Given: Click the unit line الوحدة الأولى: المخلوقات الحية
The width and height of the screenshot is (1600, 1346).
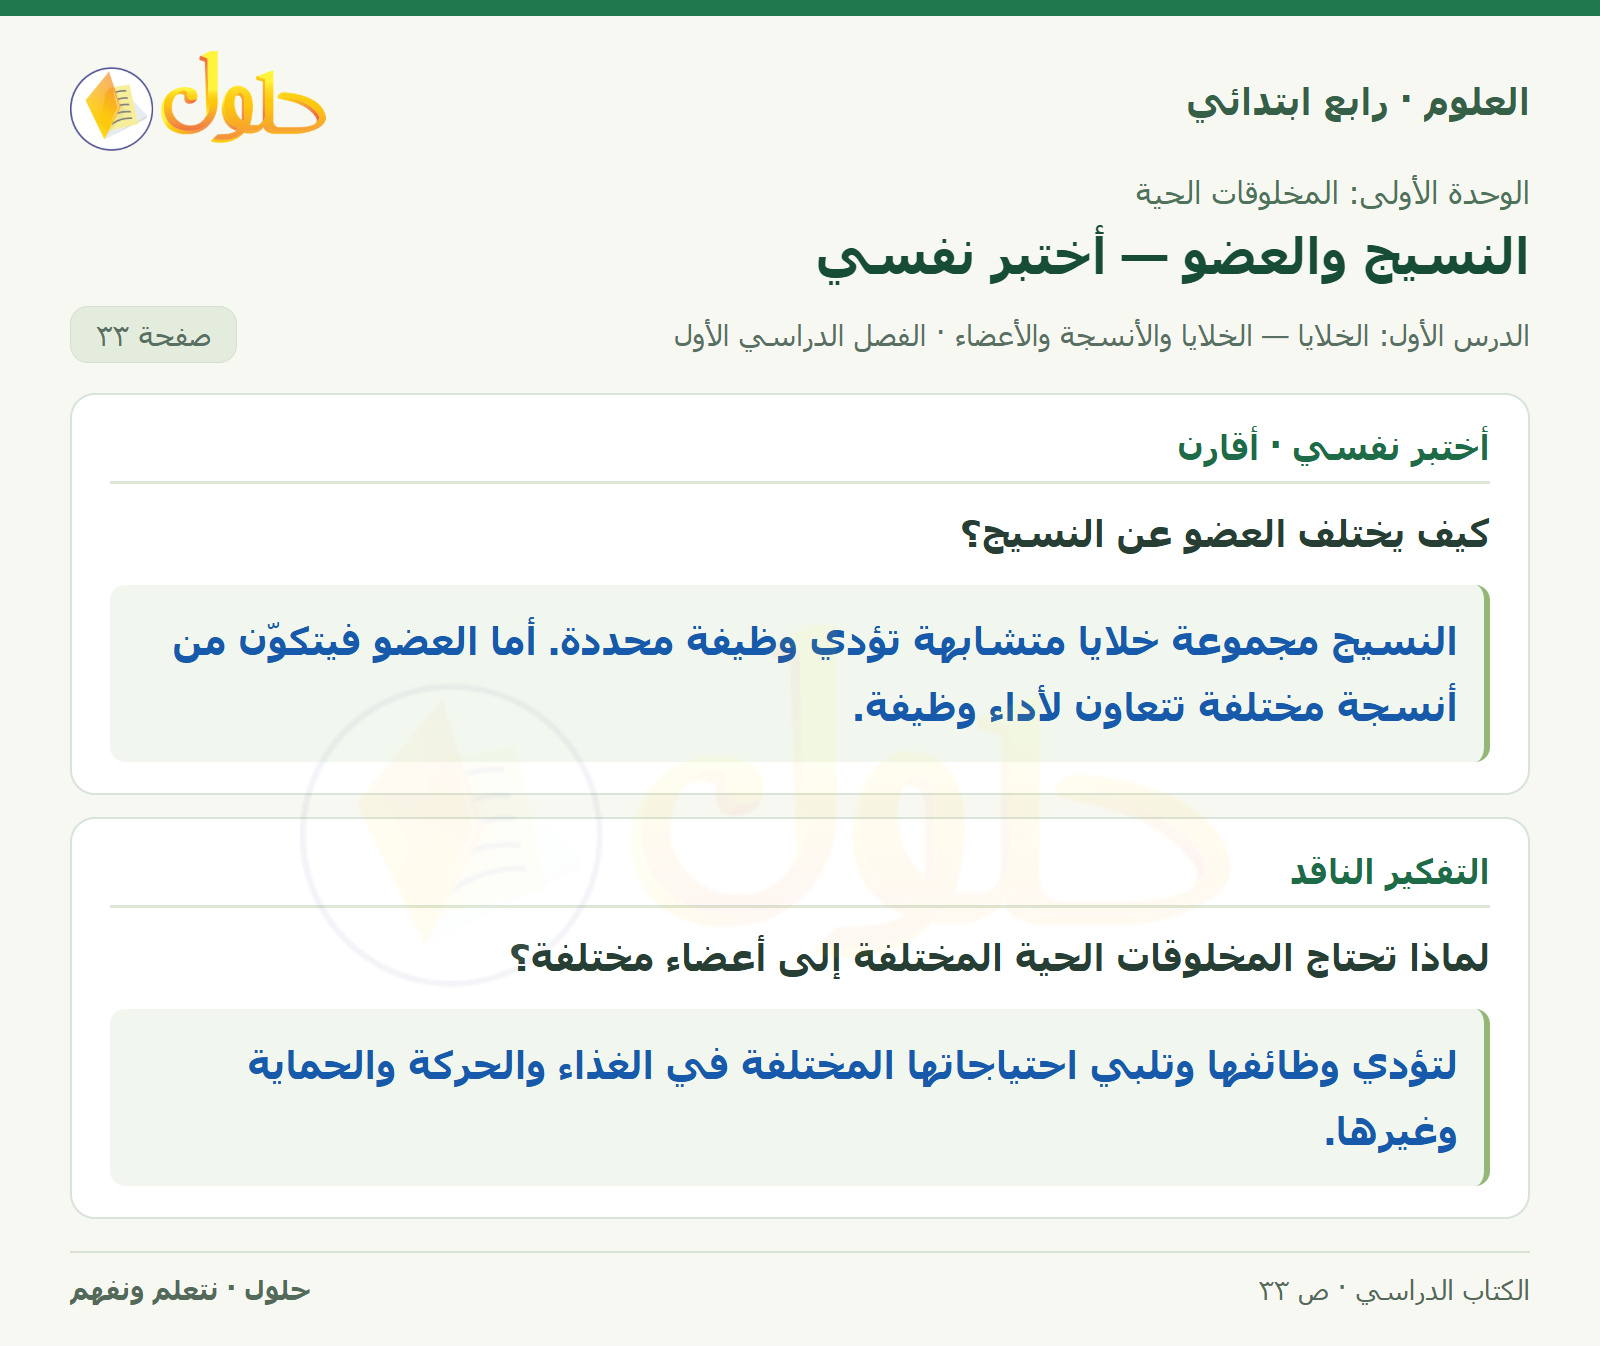Looking at the screenshot, I should [x=1332, y=193].
